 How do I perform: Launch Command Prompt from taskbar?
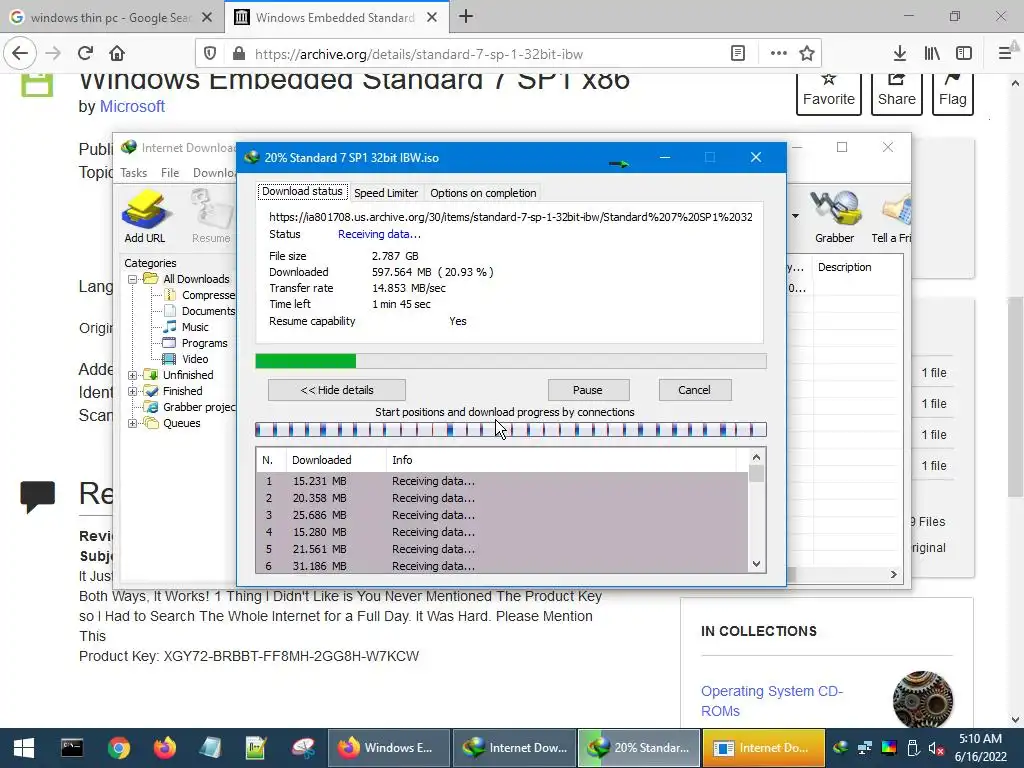click(72, 748)
